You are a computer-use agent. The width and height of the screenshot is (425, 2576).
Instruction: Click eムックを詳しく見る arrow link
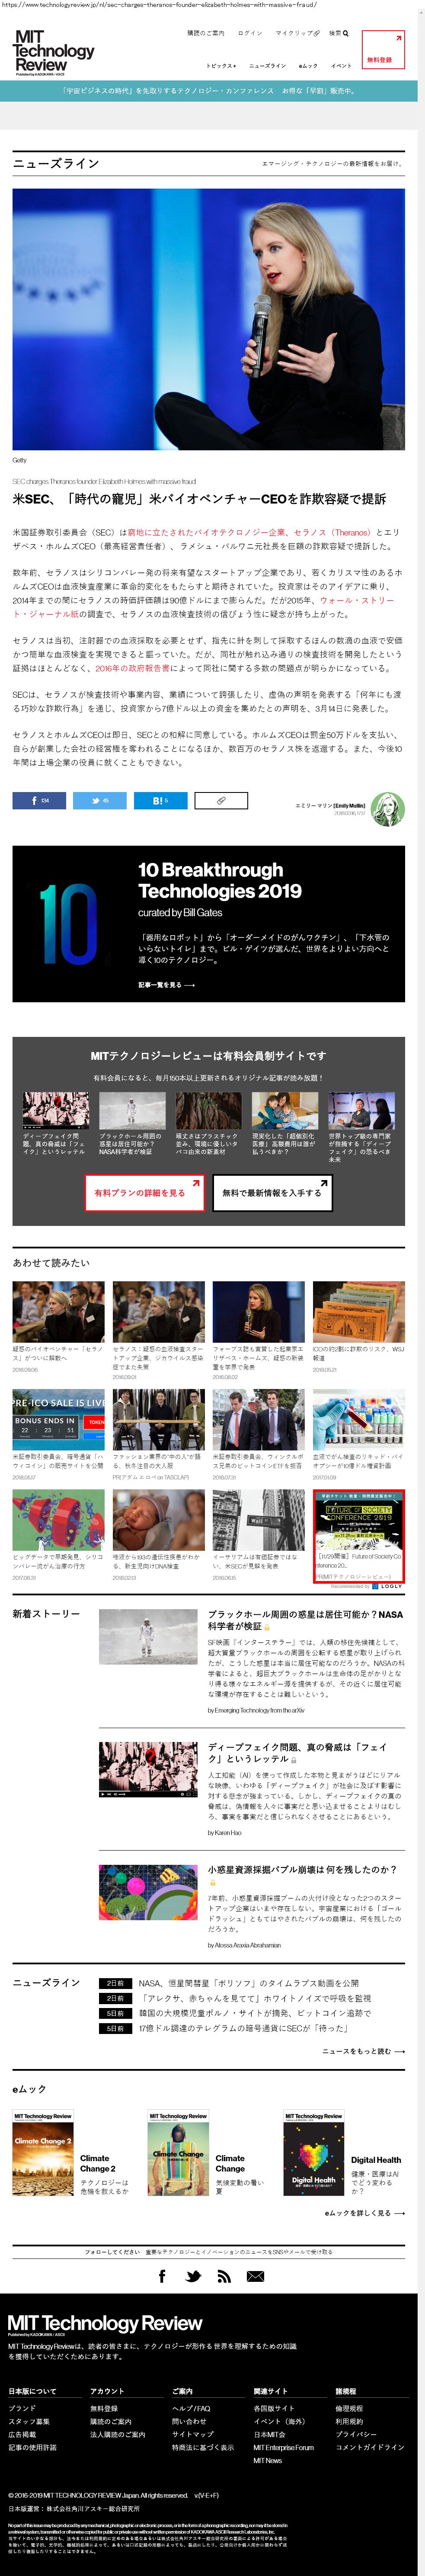pyautogui.click(x=365, y=2213)
